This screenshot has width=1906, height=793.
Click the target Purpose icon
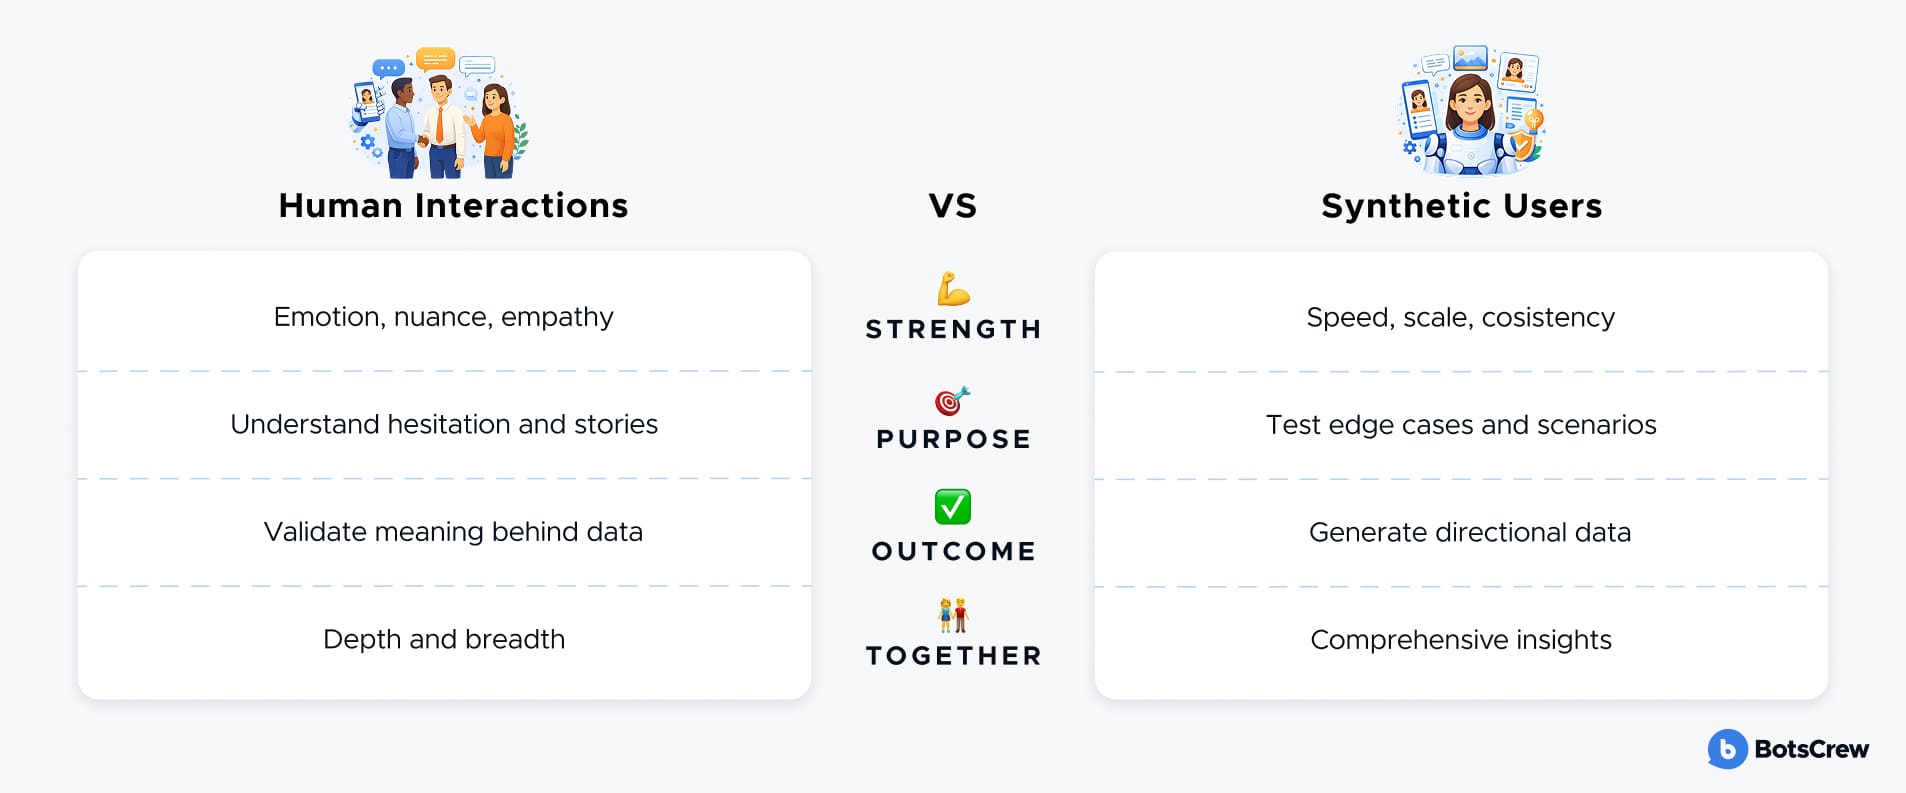point(952,401)
